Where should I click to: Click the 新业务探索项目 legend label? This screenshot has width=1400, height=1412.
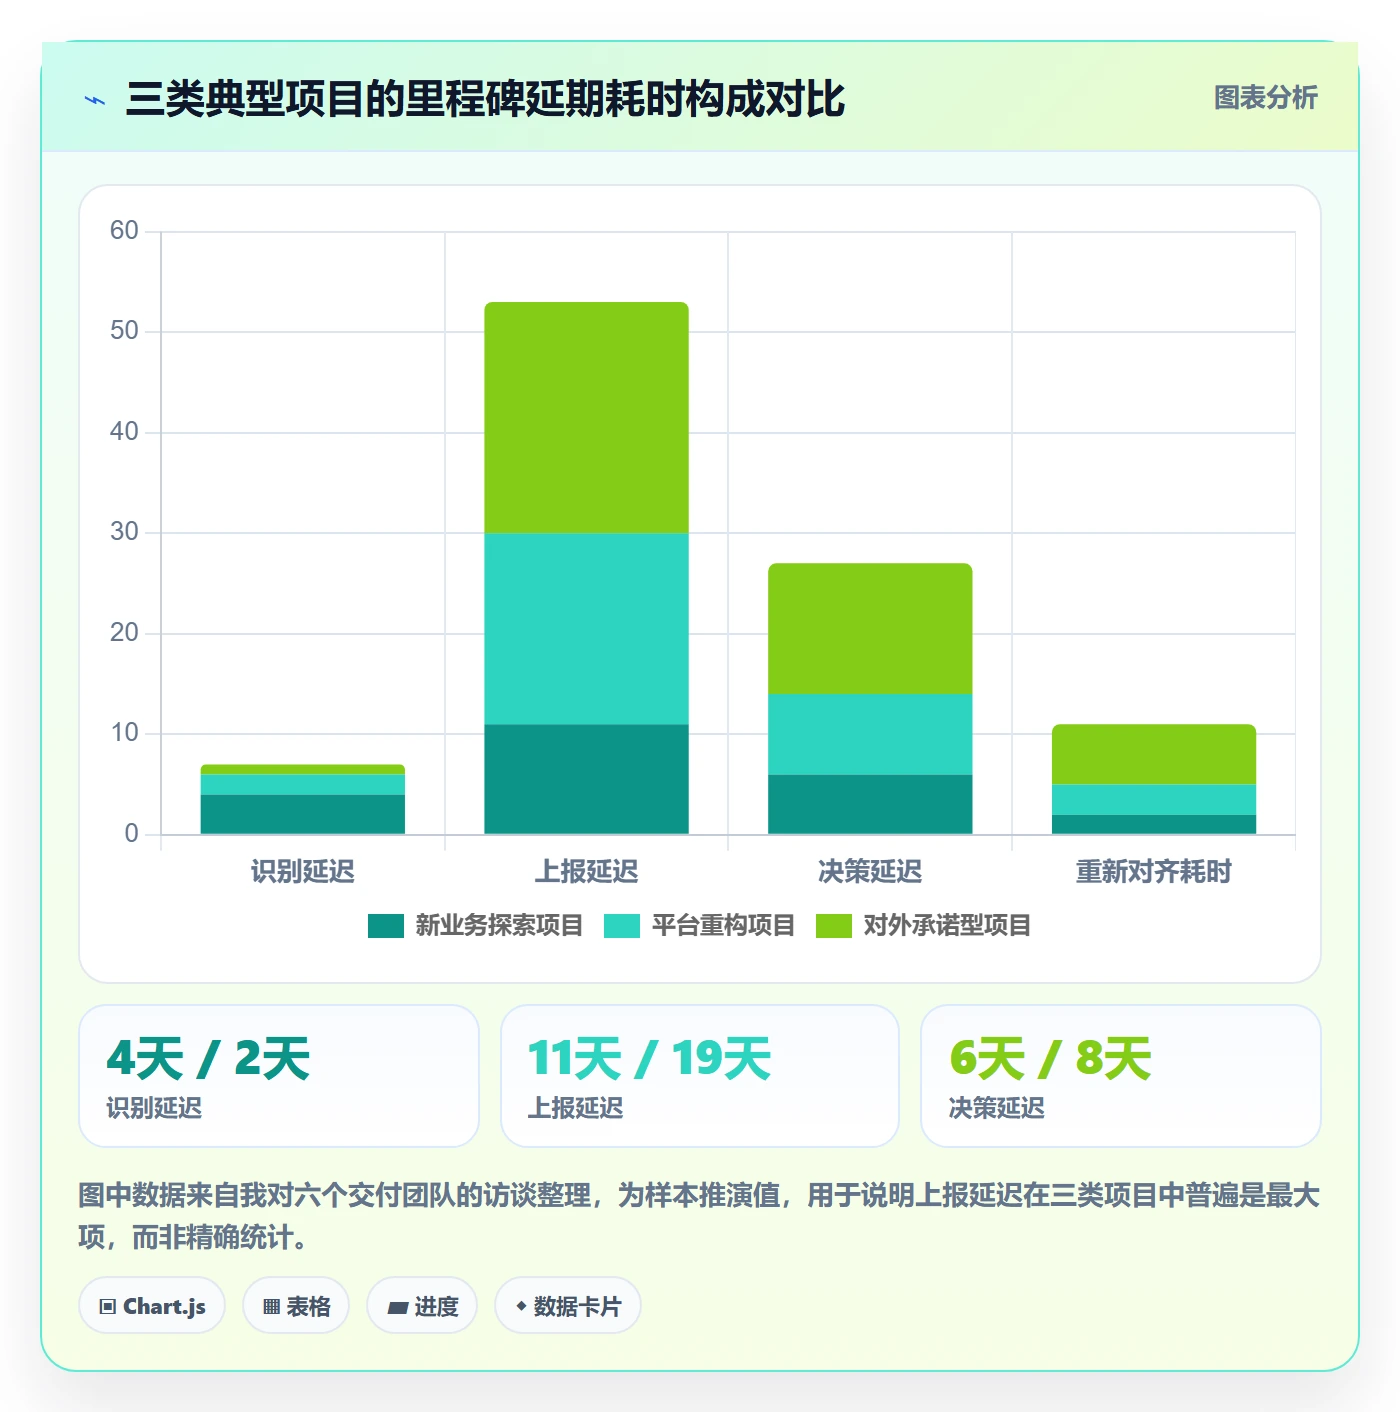499,926
